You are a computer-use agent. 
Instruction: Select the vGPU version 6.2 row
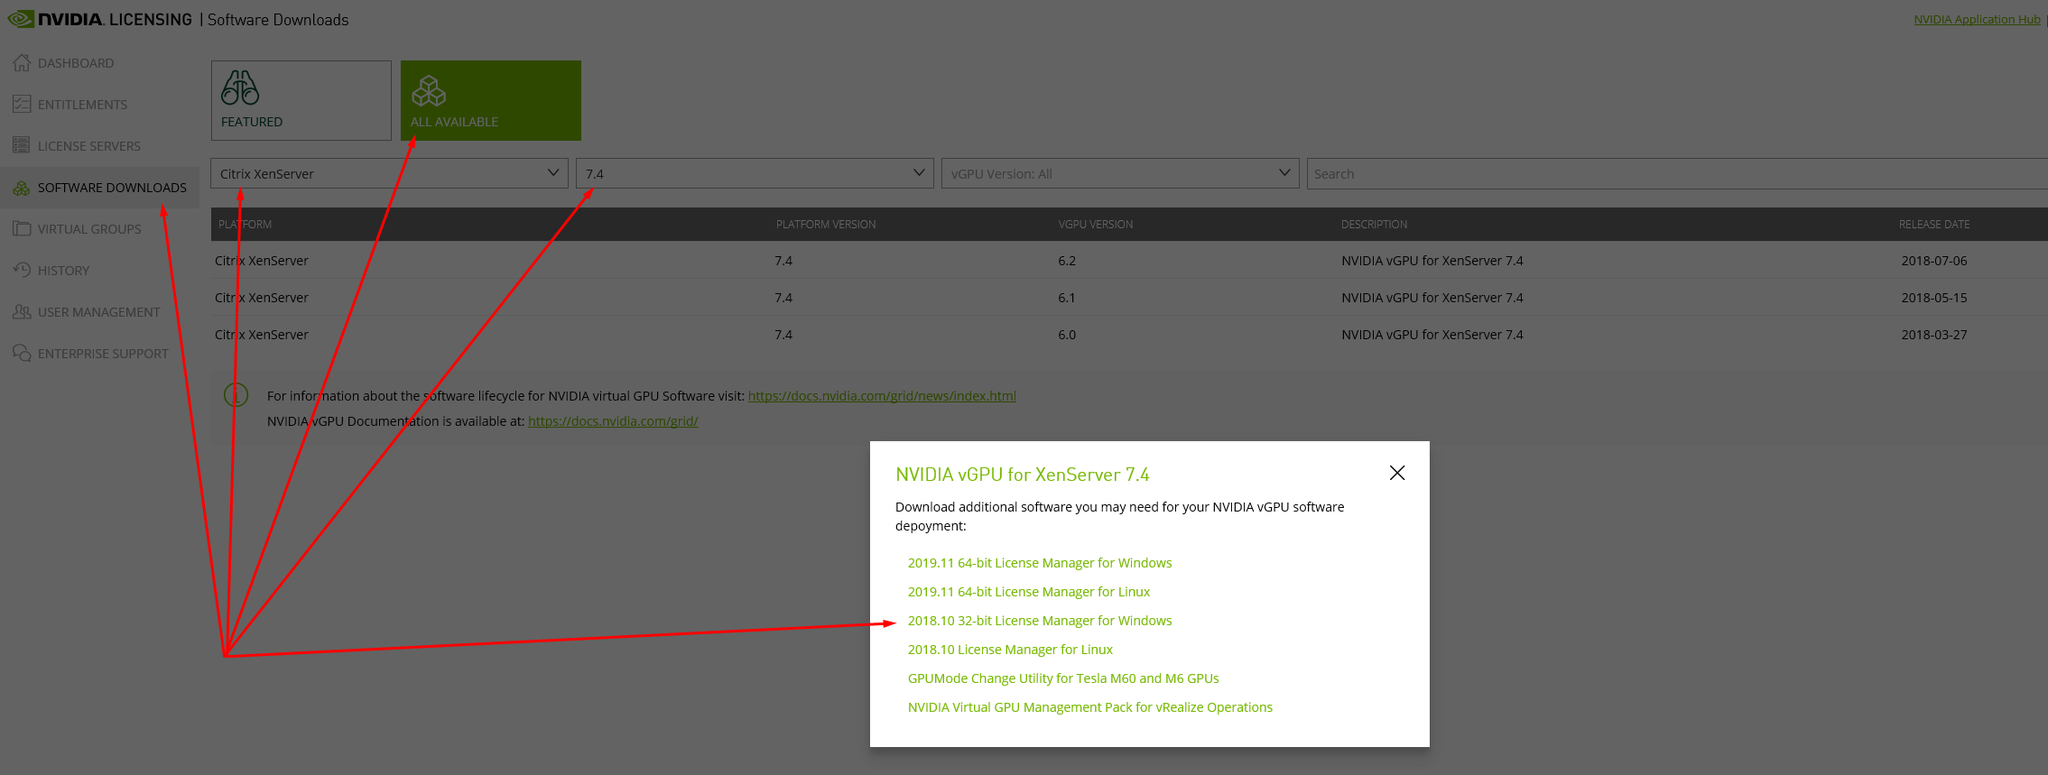[x=1129, y=260]
